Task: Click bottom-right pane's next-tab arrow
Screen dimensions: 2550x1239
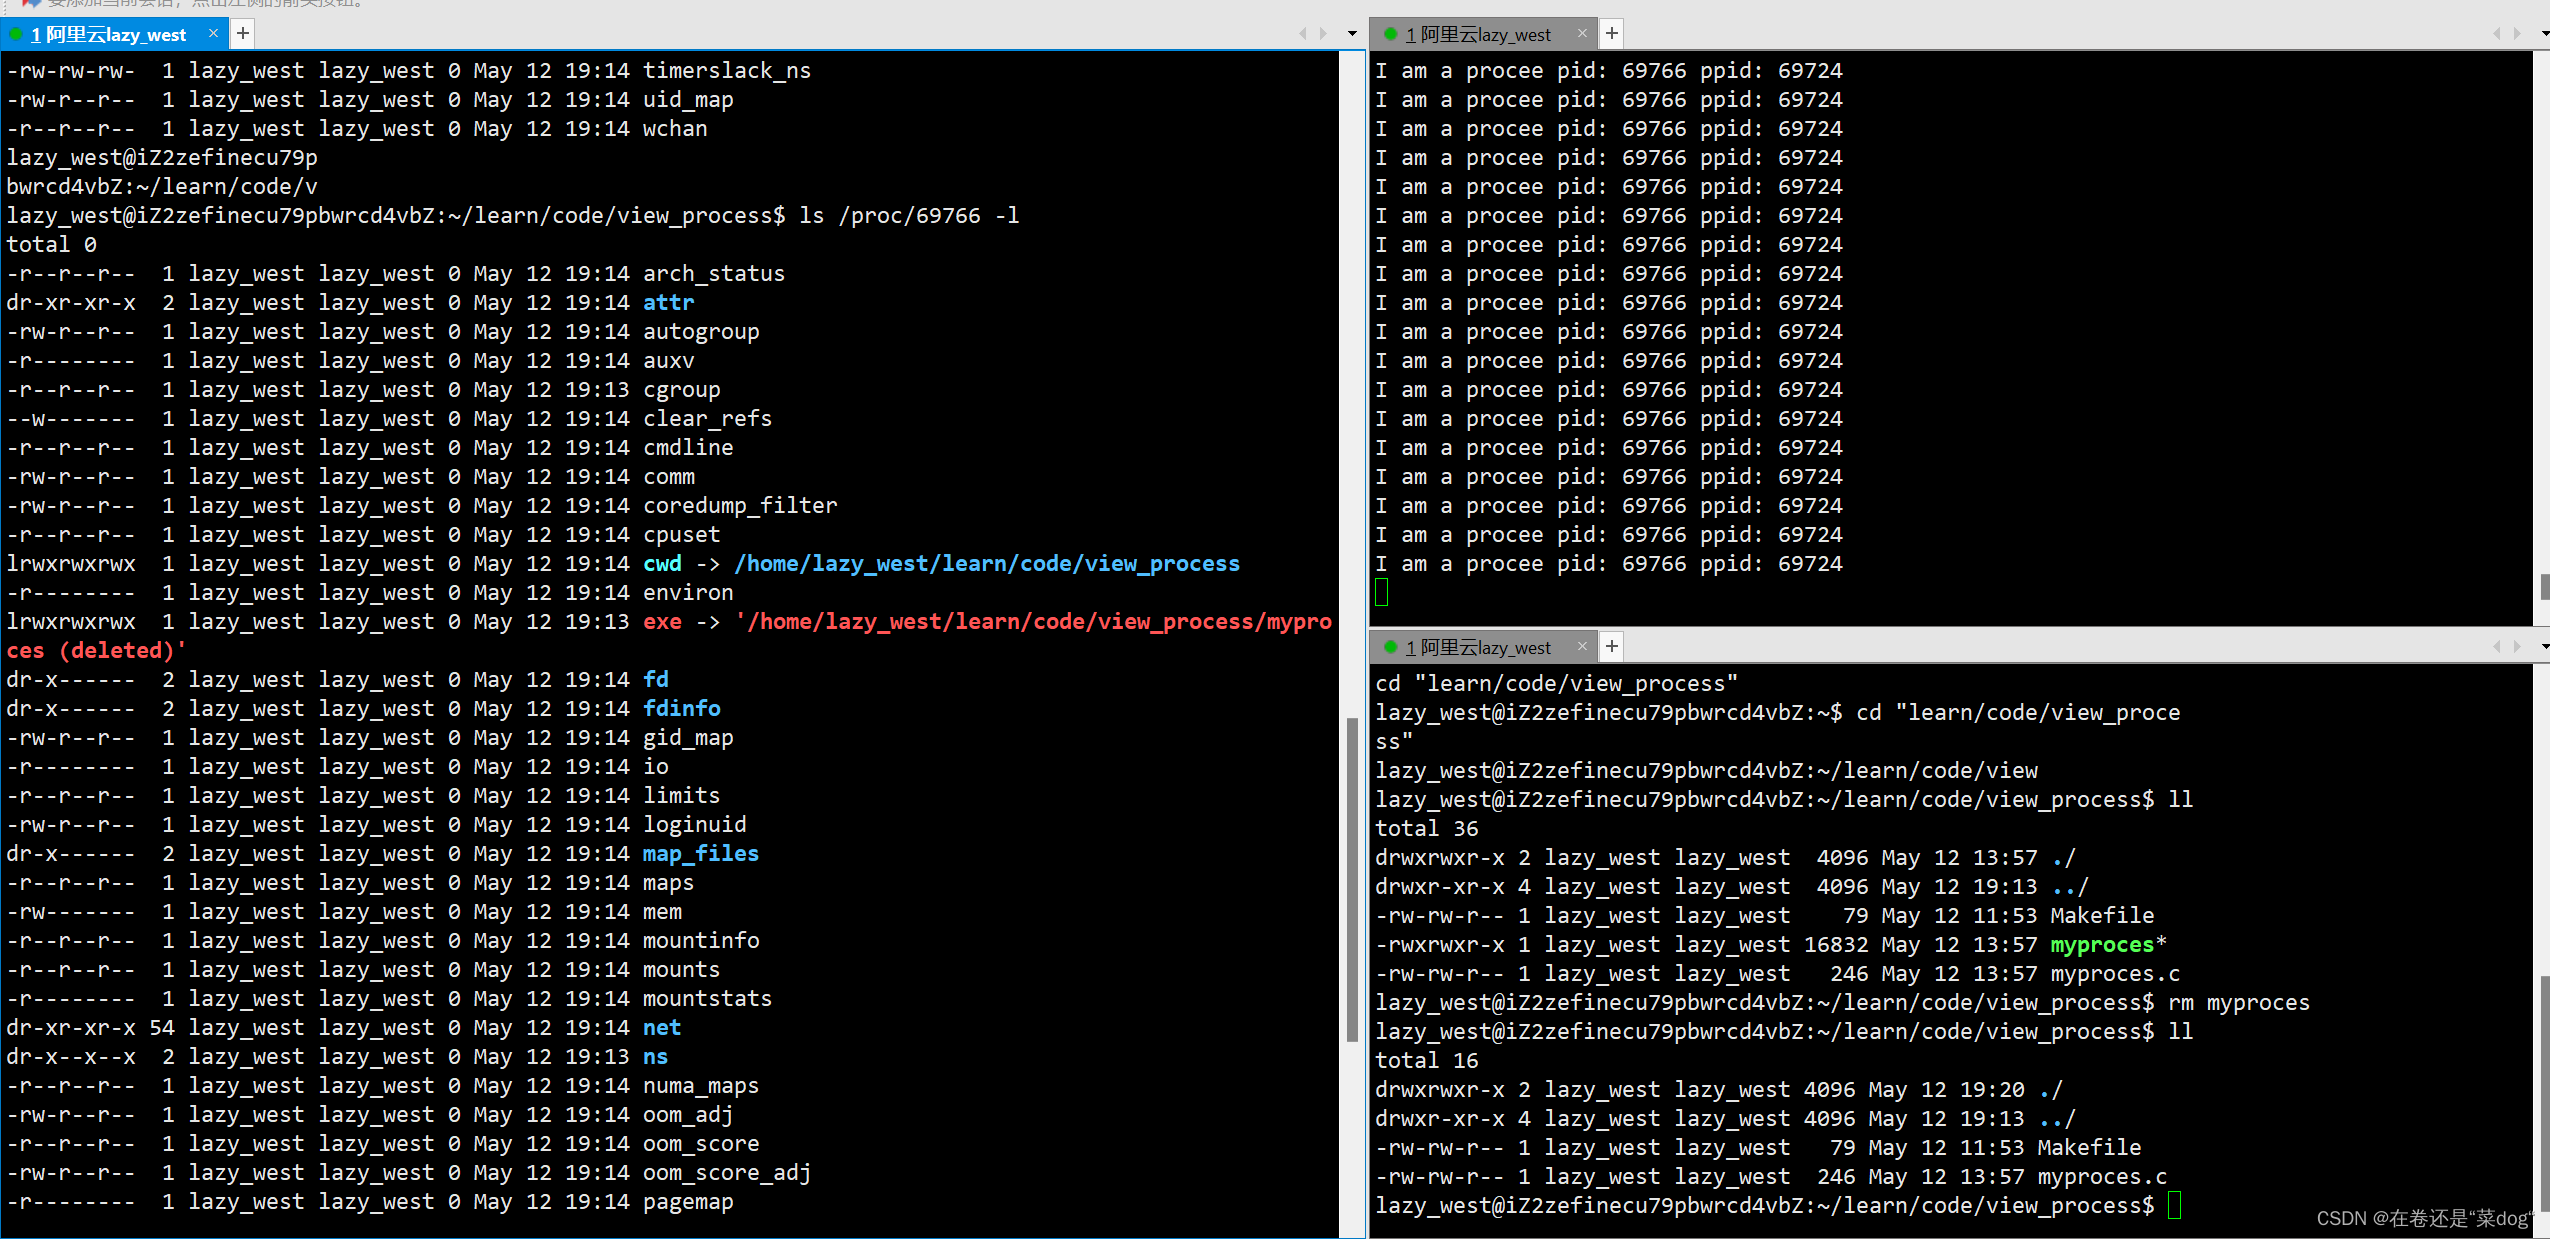Action: (x=2517, y=647)
